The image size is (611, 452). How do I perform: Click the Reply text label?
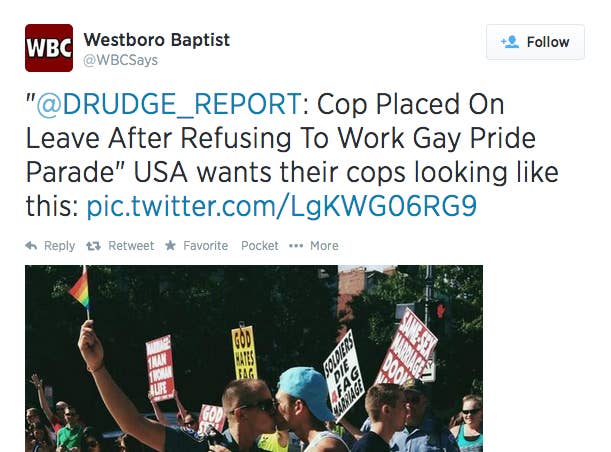(60, 246)
